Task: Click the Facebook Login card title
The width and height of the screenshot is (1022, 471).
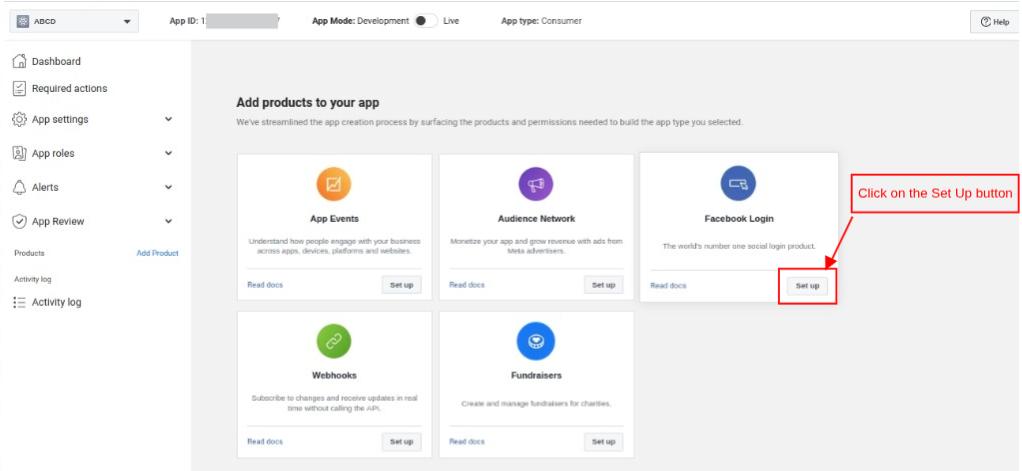Action: [x=739, y=218]
